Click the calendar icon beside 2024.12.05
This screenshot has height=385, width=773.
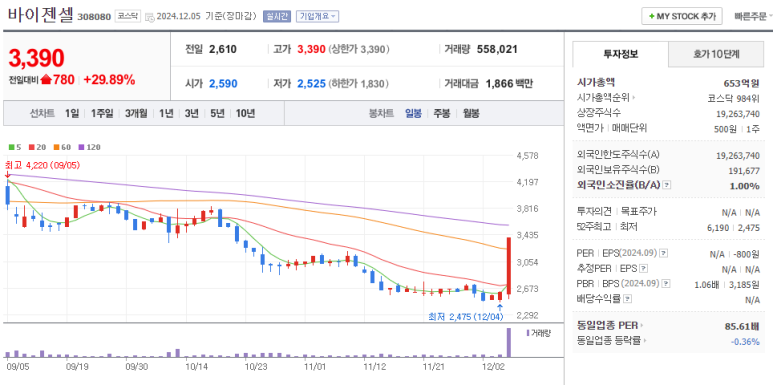coord(150,16)
